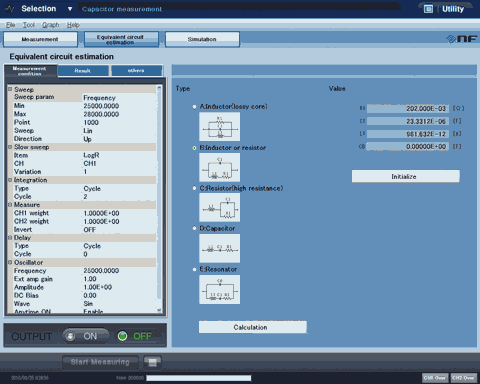Click the condition list scroll-up arrow

(x=159, y=88)
